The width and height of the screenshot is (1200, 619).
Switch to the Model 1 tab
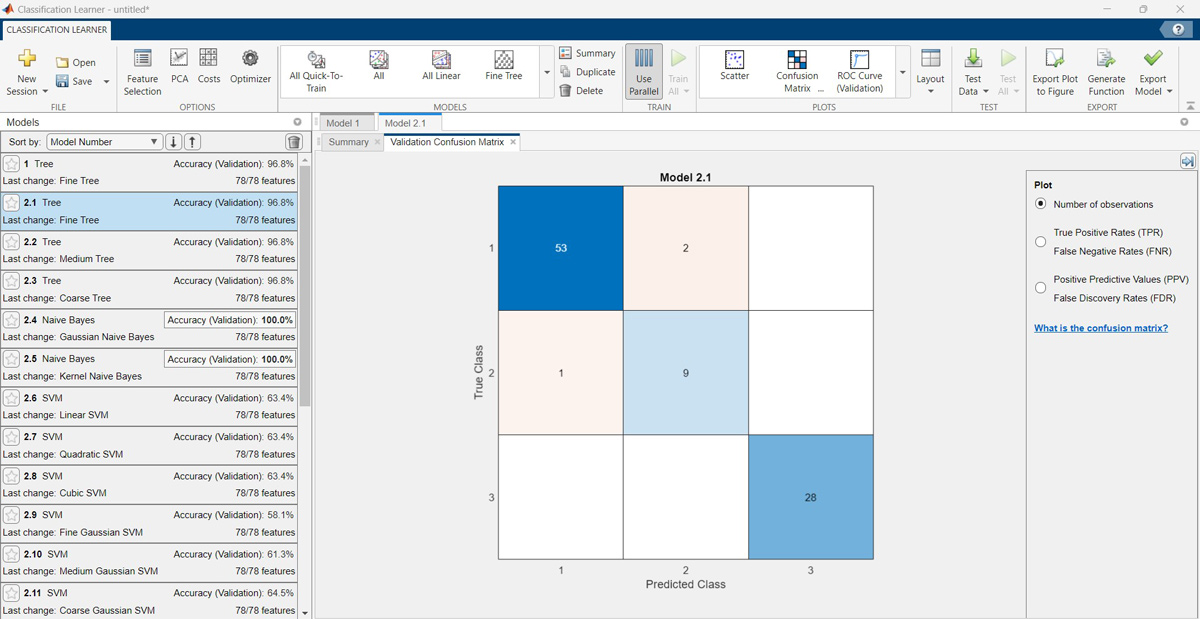[x=345, y=122]
